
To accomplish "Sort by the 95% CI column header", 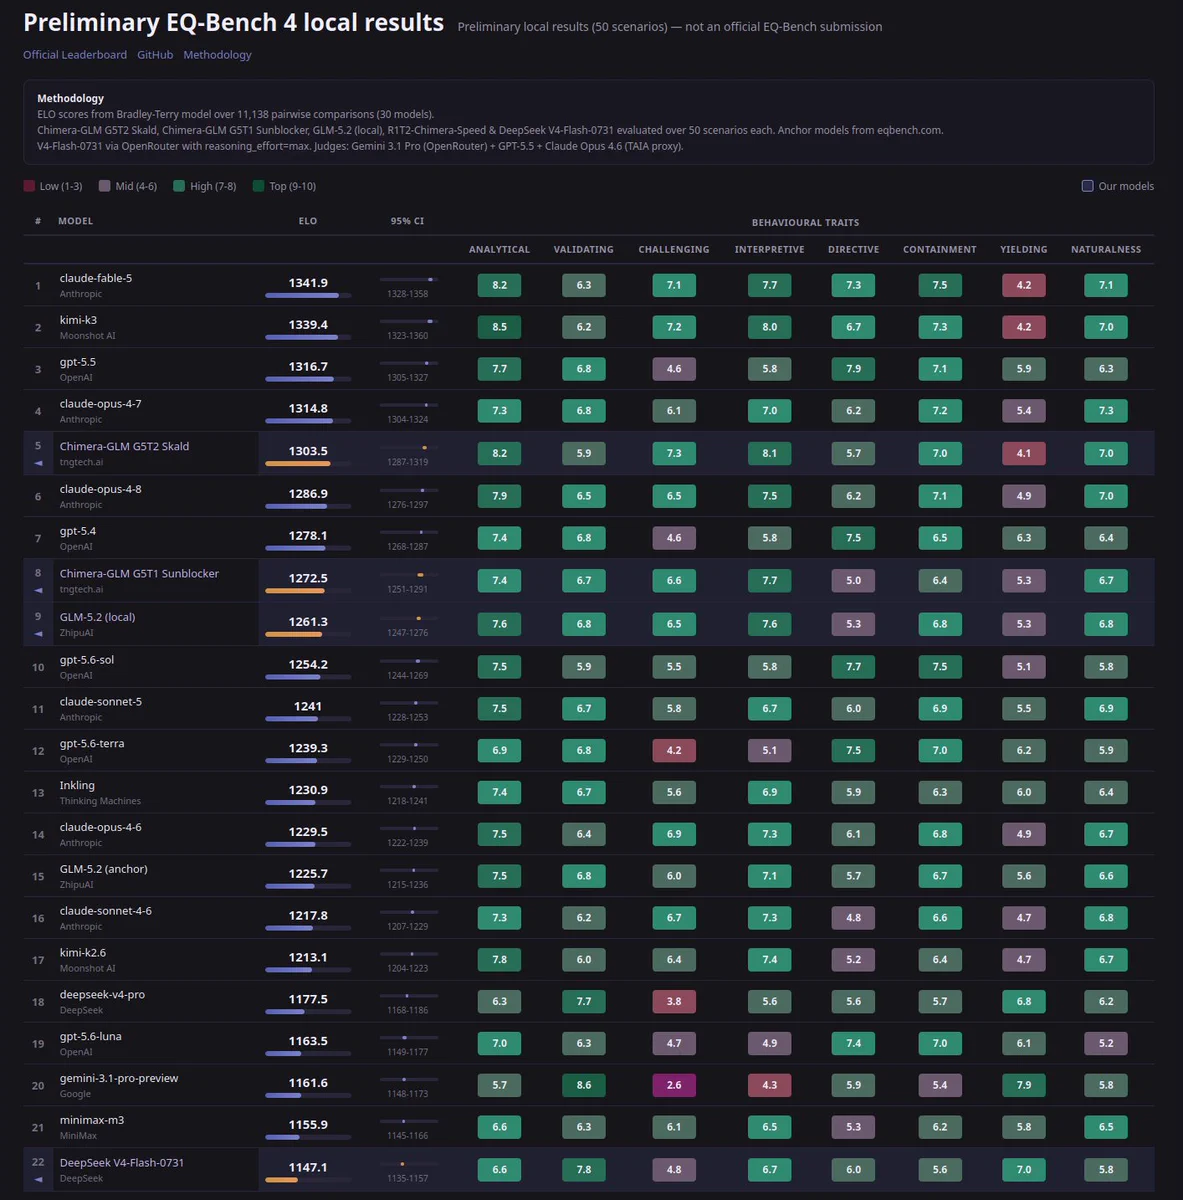I will [x=407, y=221].
